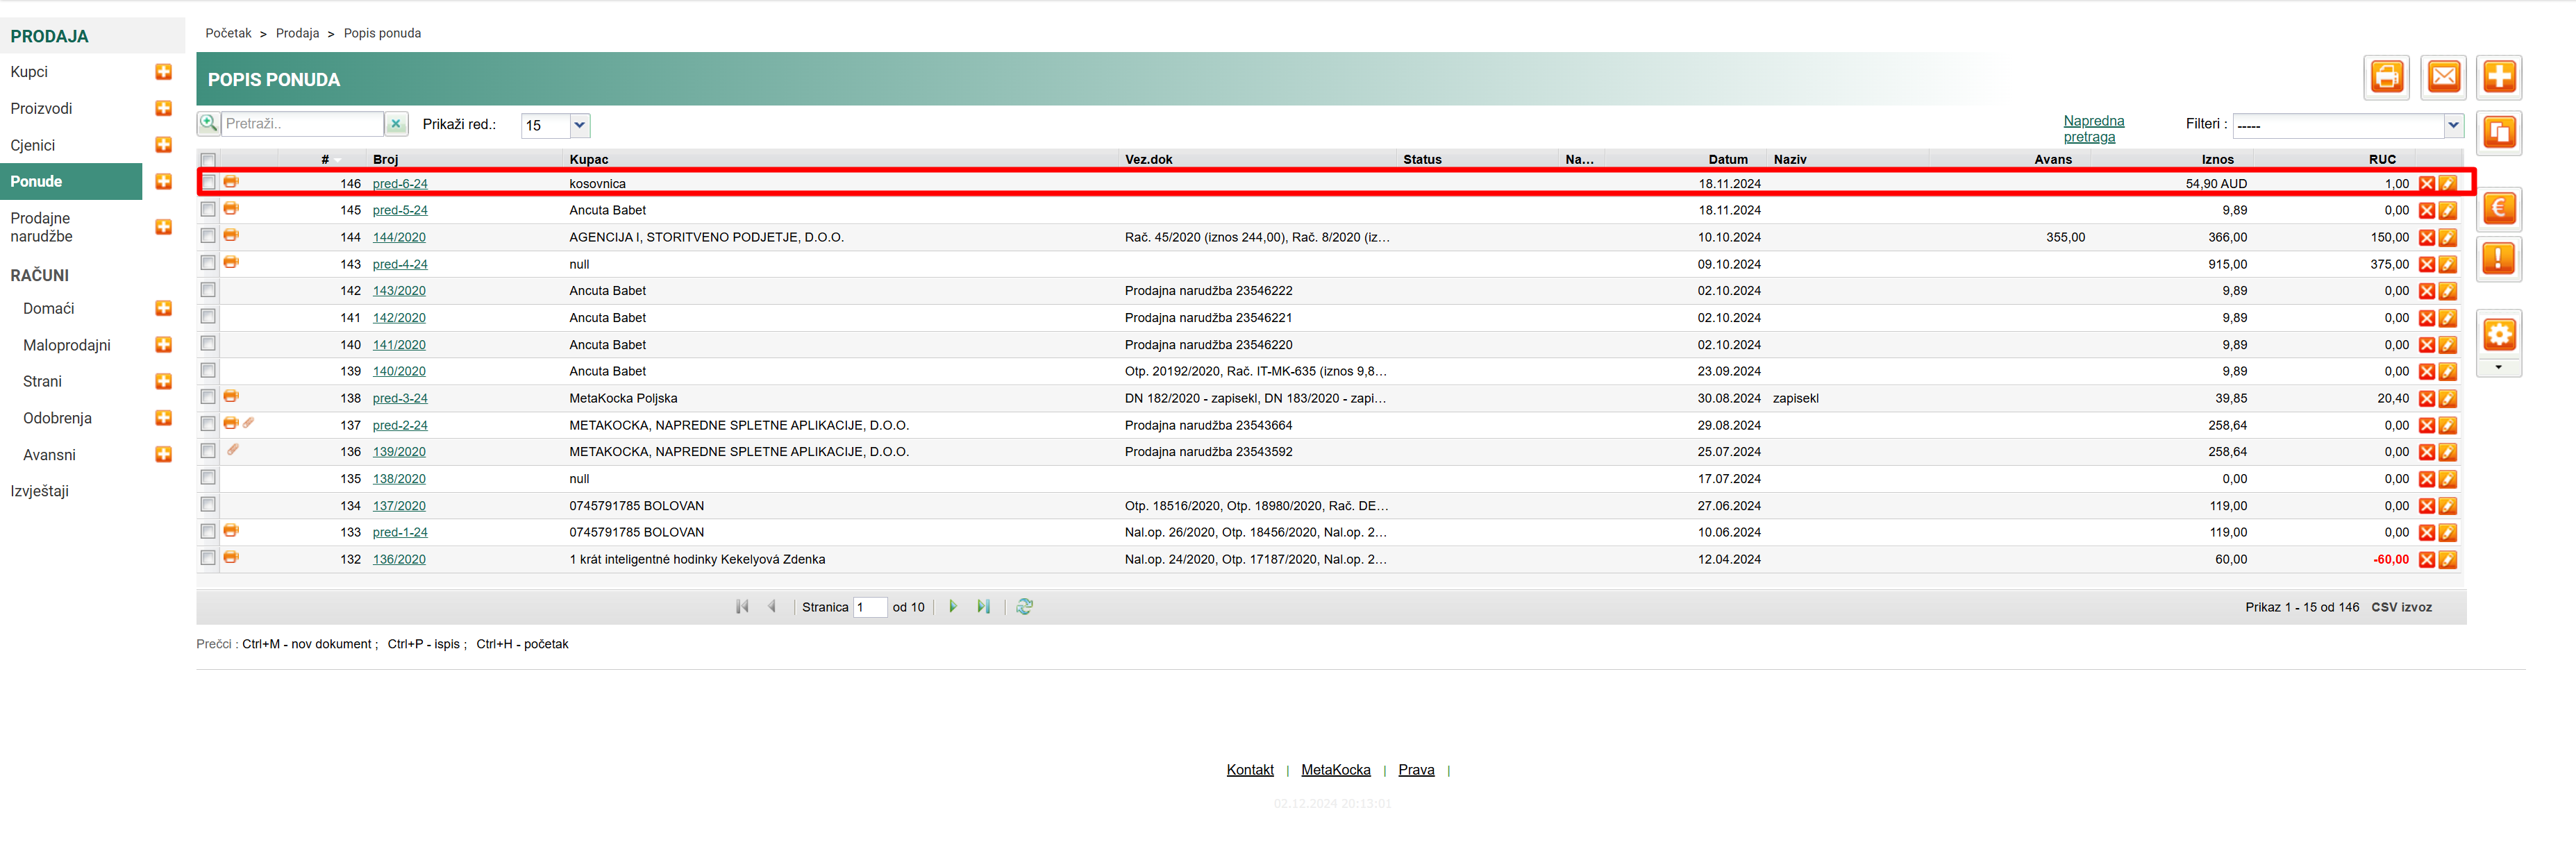Click the refresh icon in pagination bar

click(1024, 606)
